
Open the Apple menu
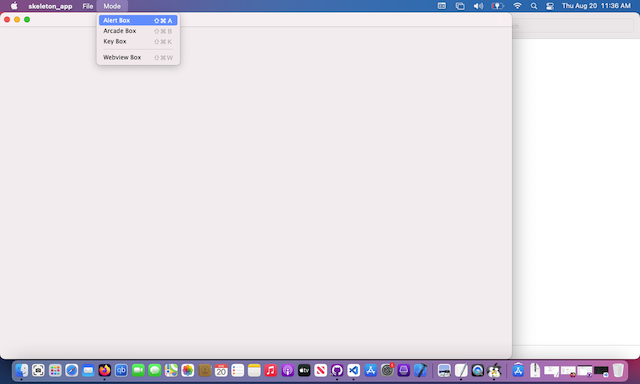(x=14, y=6)
